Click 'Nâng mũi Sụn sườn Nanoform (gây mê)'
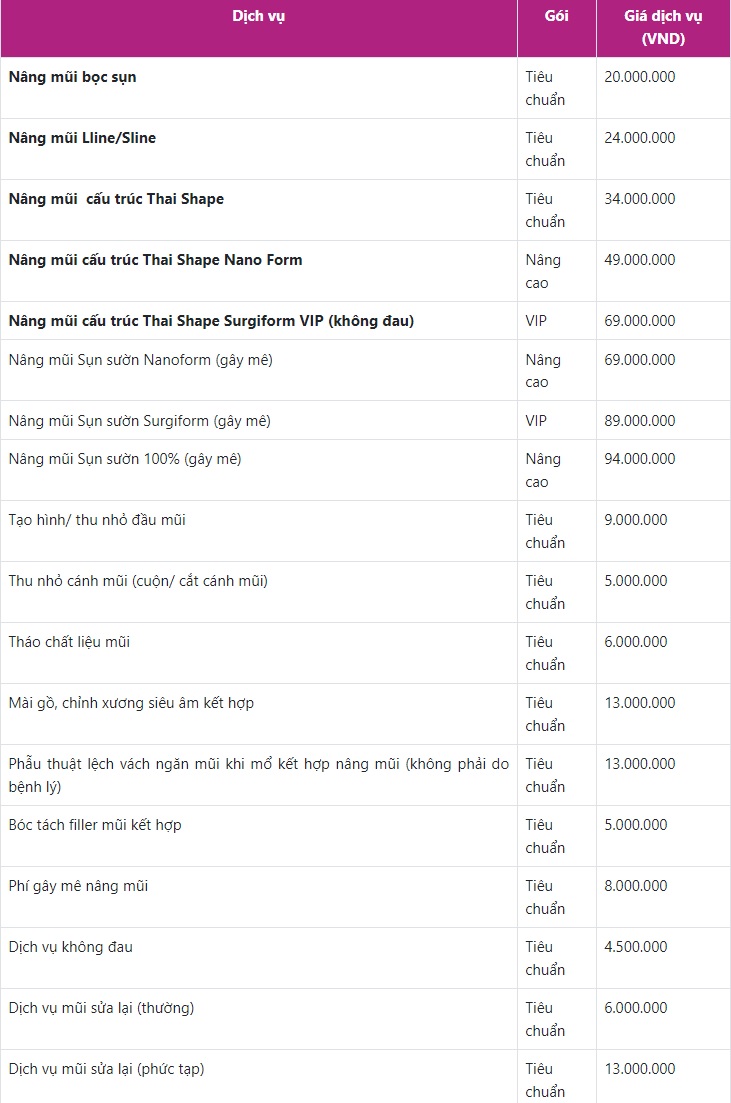 coord(141,360)
